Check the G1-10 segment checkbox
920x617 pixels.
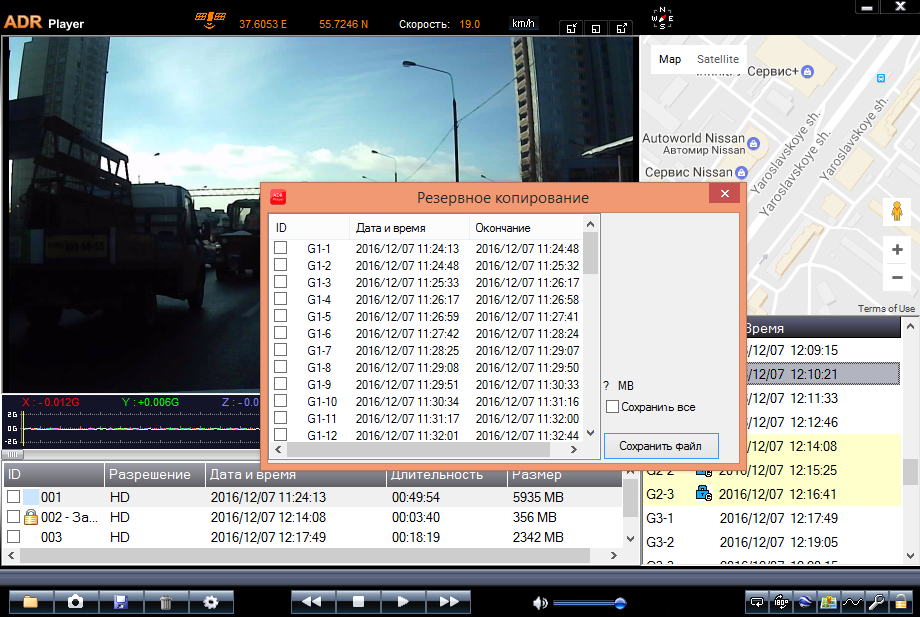click(x=280, y=401)
